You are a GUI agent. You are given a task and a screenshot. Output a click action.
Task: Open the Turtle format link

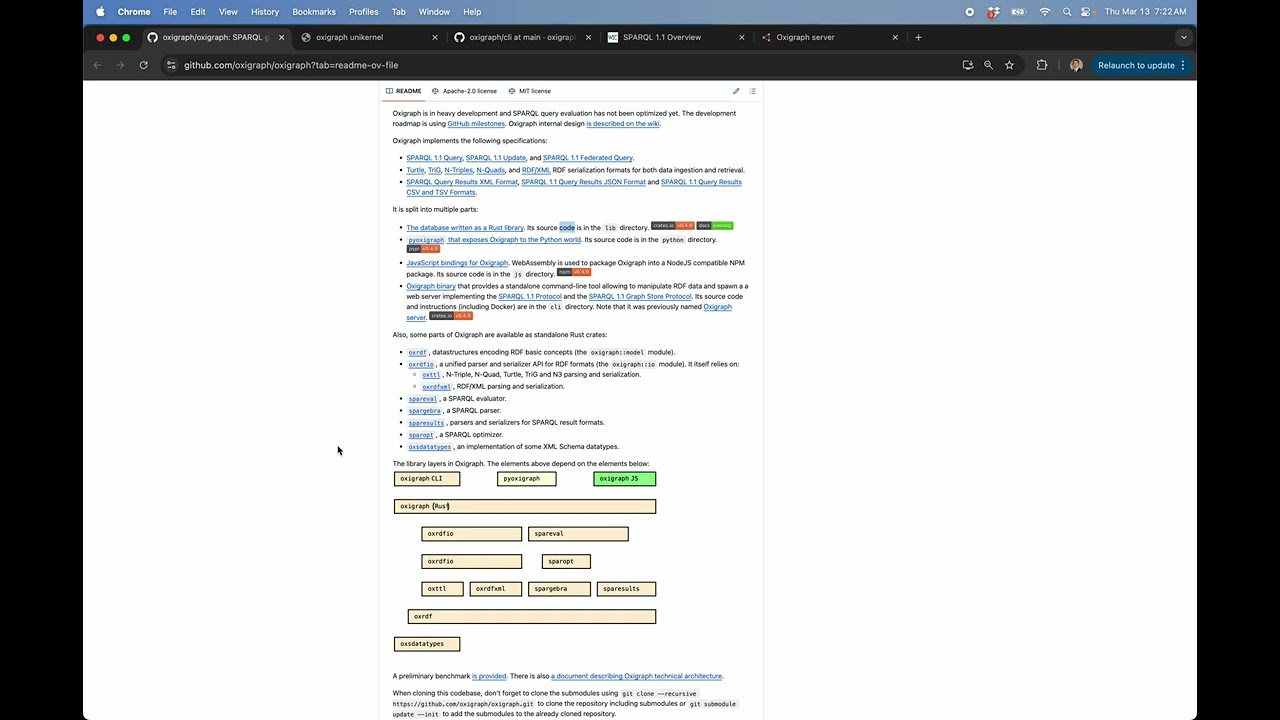click(x=415, y=170)
